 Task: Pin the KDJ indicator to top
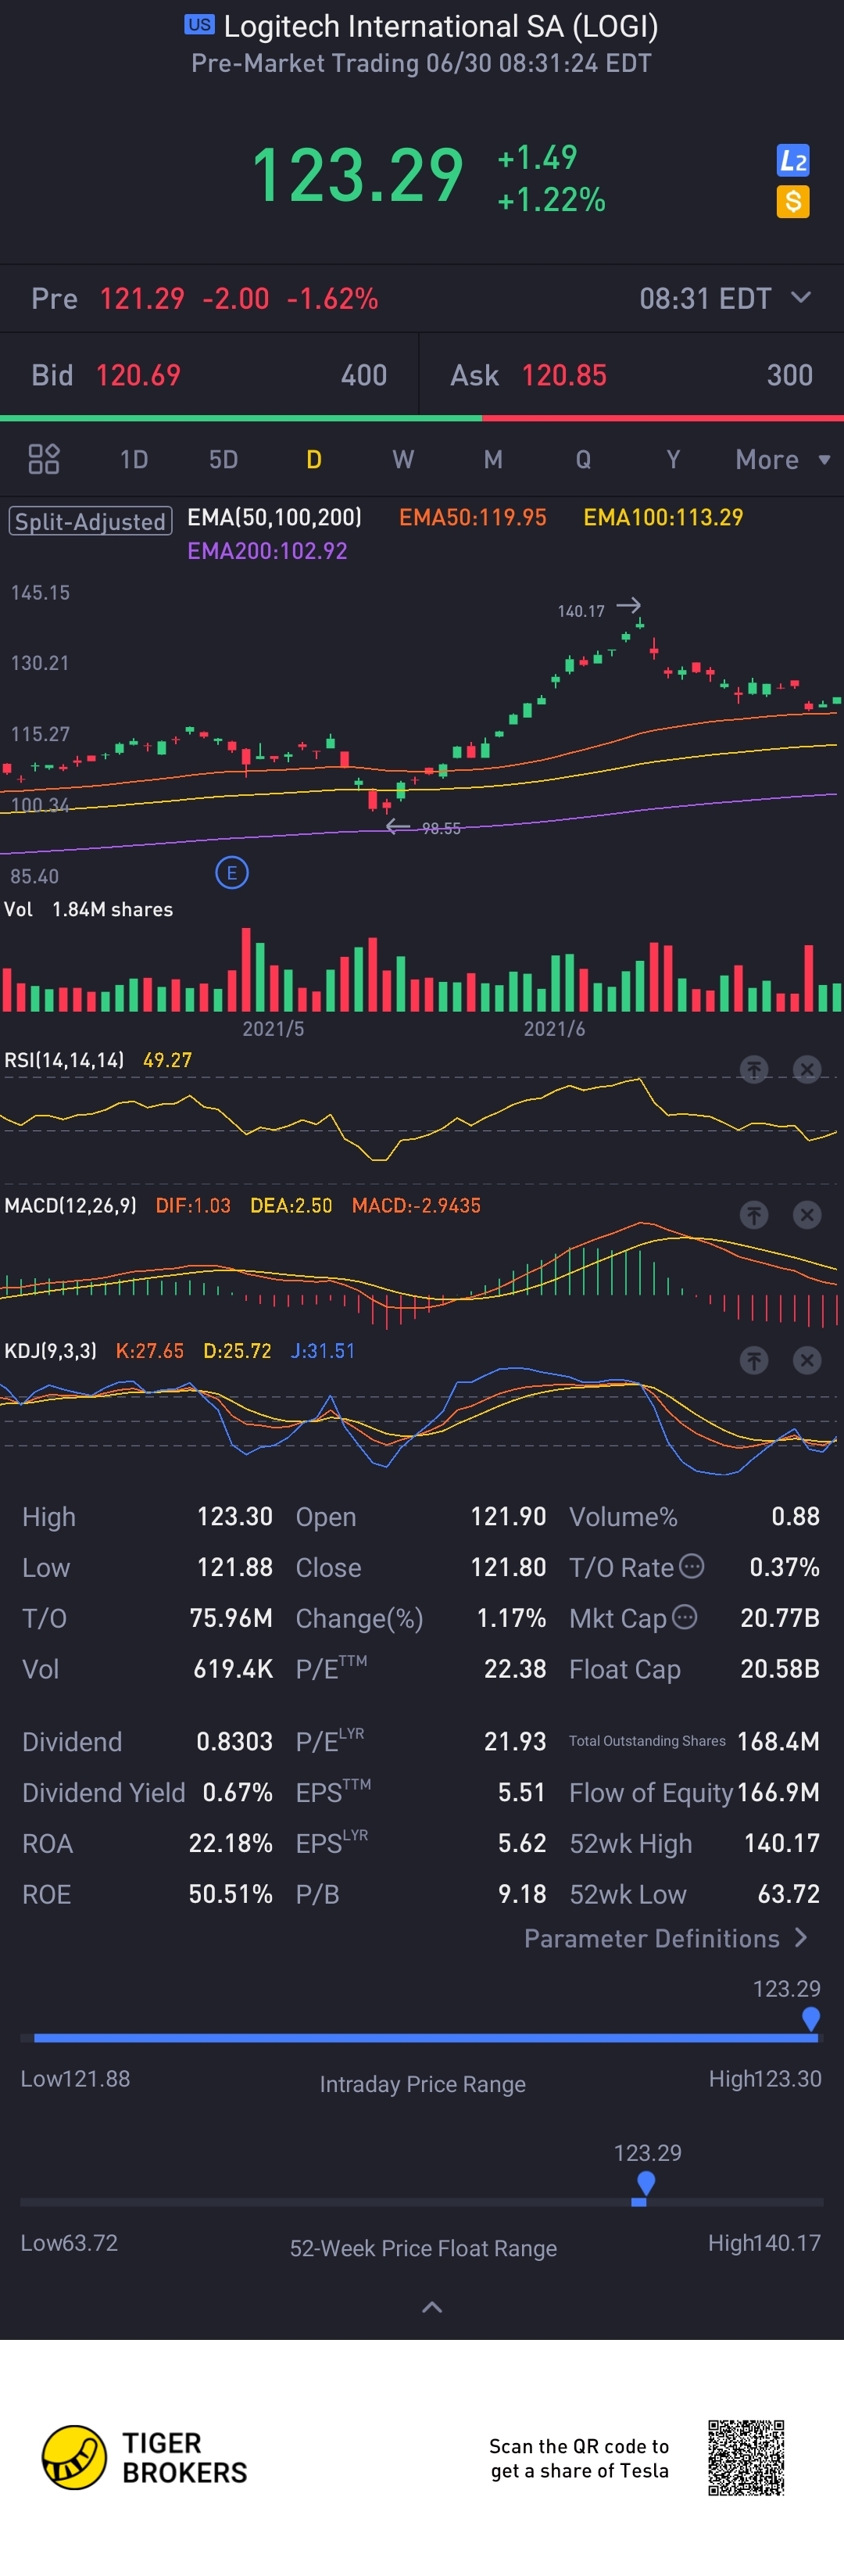[x=754, y=1360]
